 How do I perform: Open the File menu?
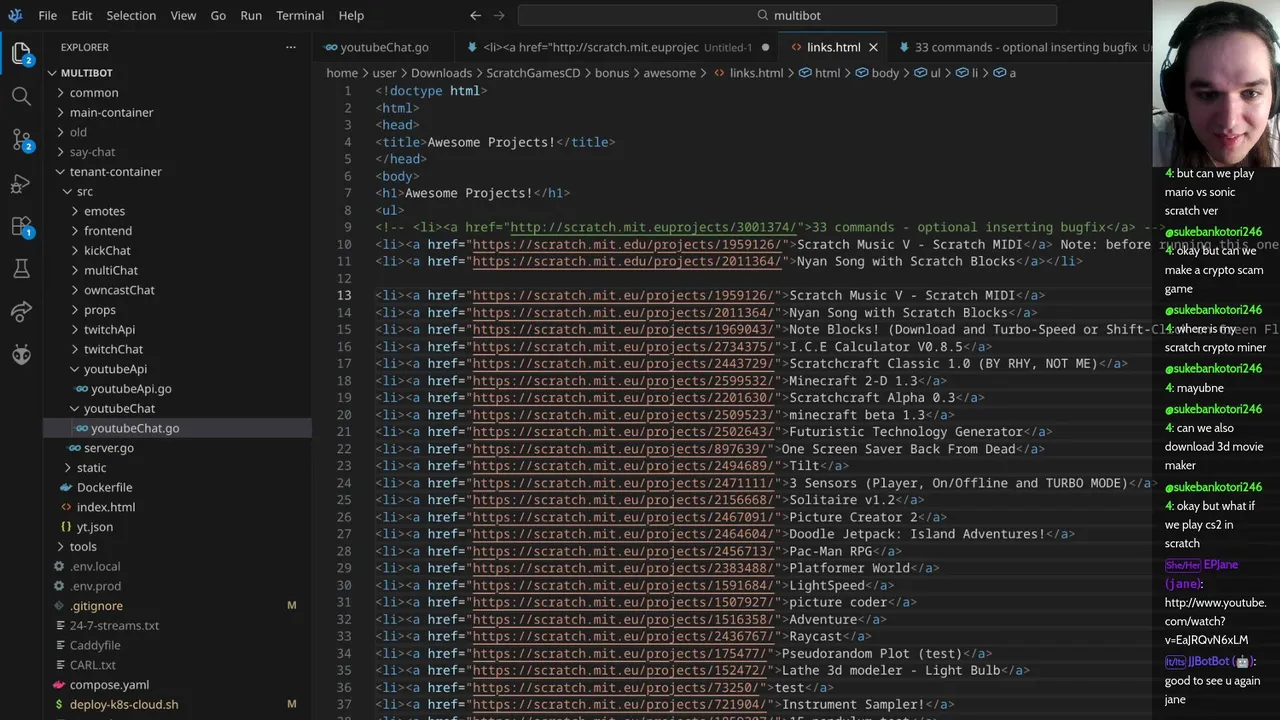[47, 15]
